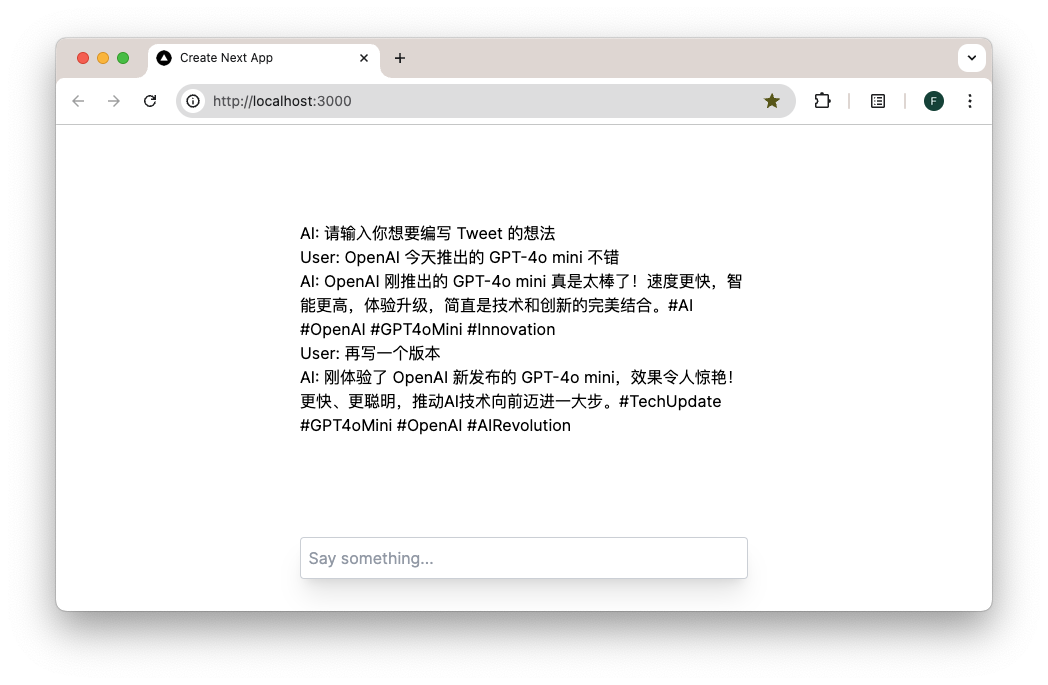Click the hashtag text #OpenAI #GPT4oMini #Innovation
The height and width of the screenshot is (685, 1048).
(428, 329)
